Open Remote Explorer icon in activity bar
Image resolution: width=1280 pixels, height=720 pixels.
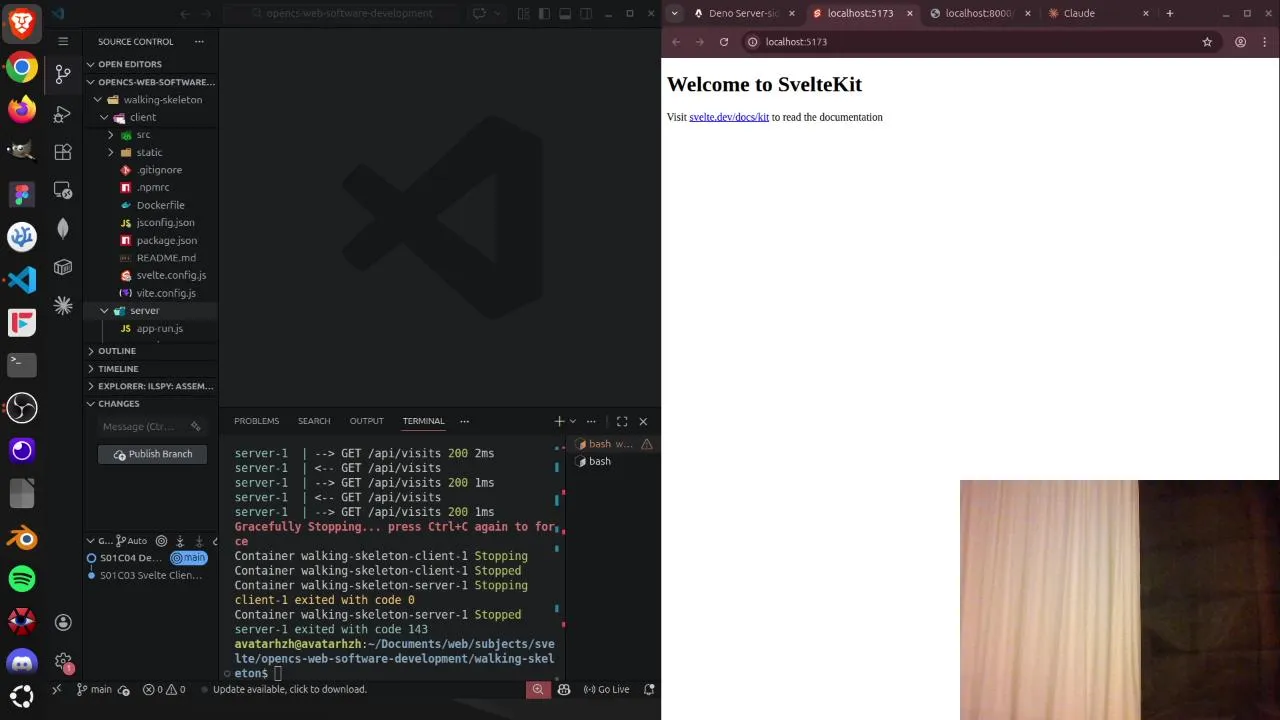point(63,190)
